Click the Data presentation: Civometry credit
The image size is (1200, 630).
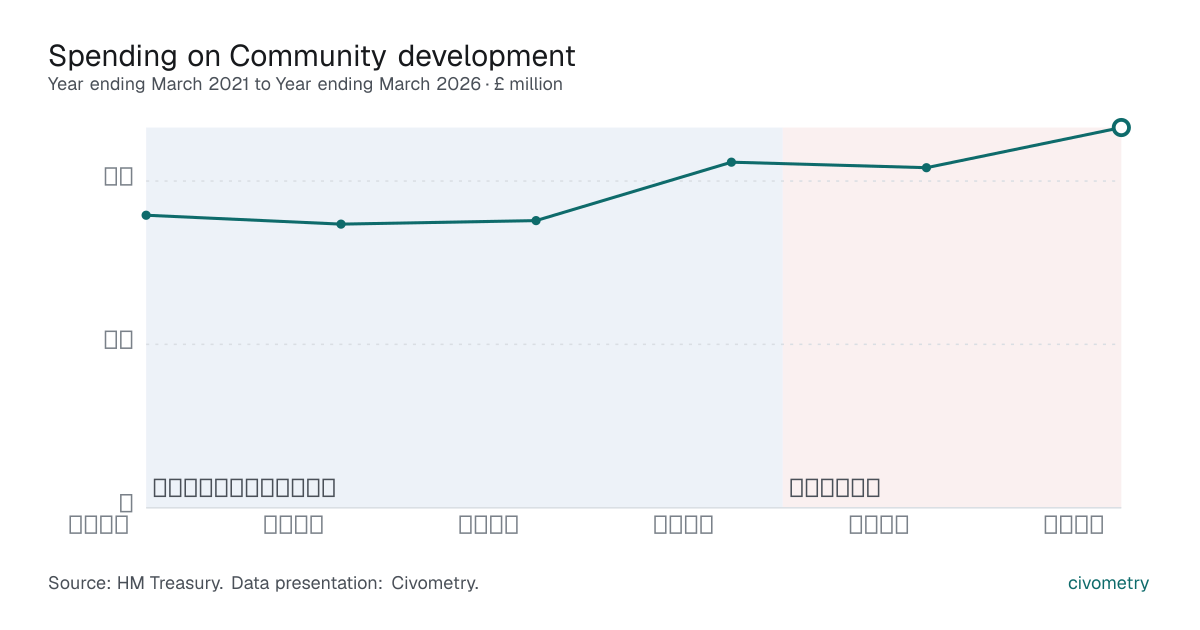coord(355,583)
